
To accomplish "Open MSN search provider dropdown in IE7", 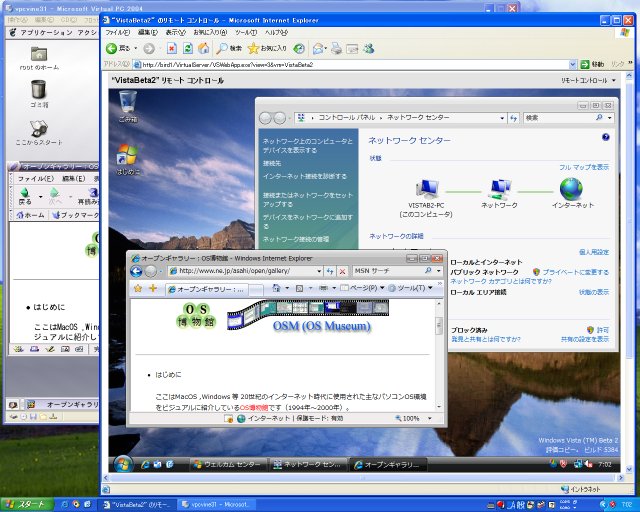I will [x=439, y=271].
